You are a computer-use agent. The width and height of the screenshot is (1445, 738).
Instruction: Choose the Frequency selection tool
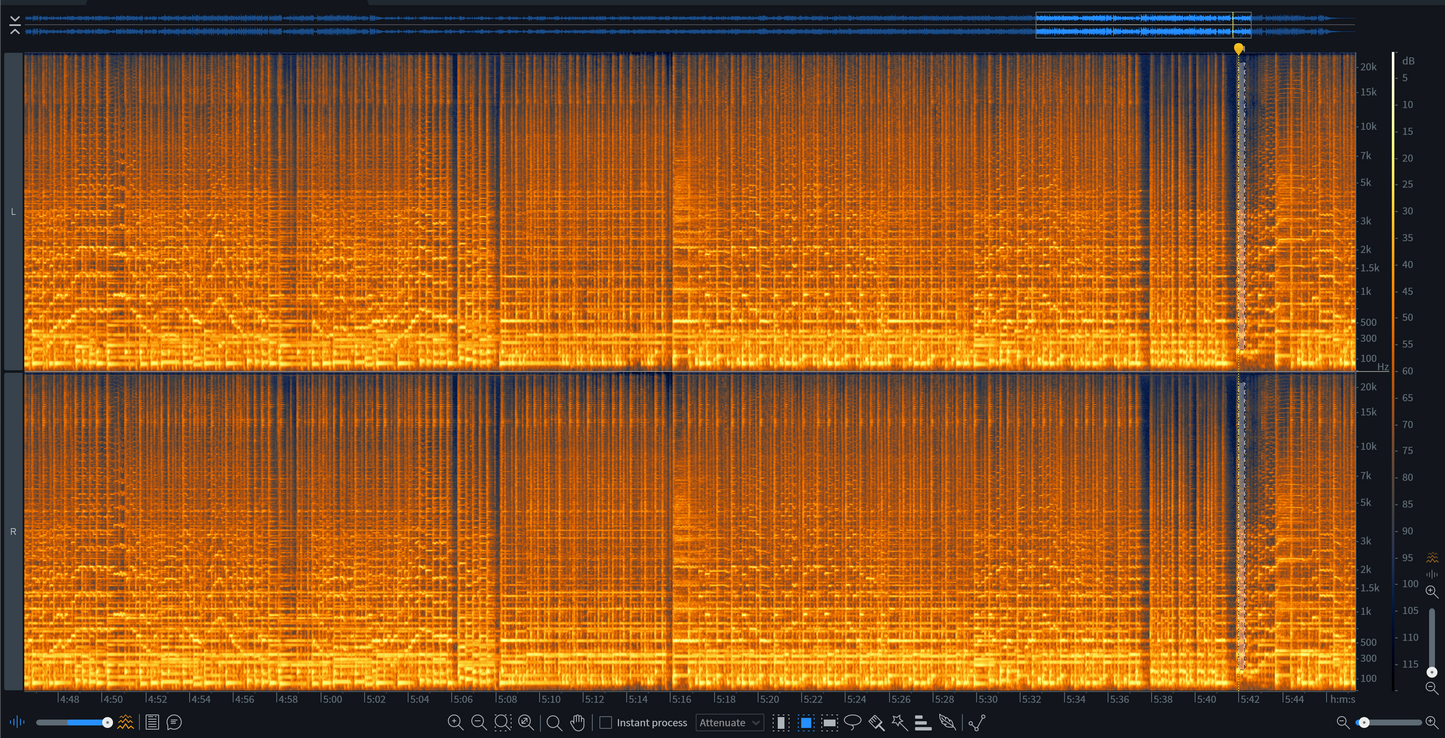(829, 722)
